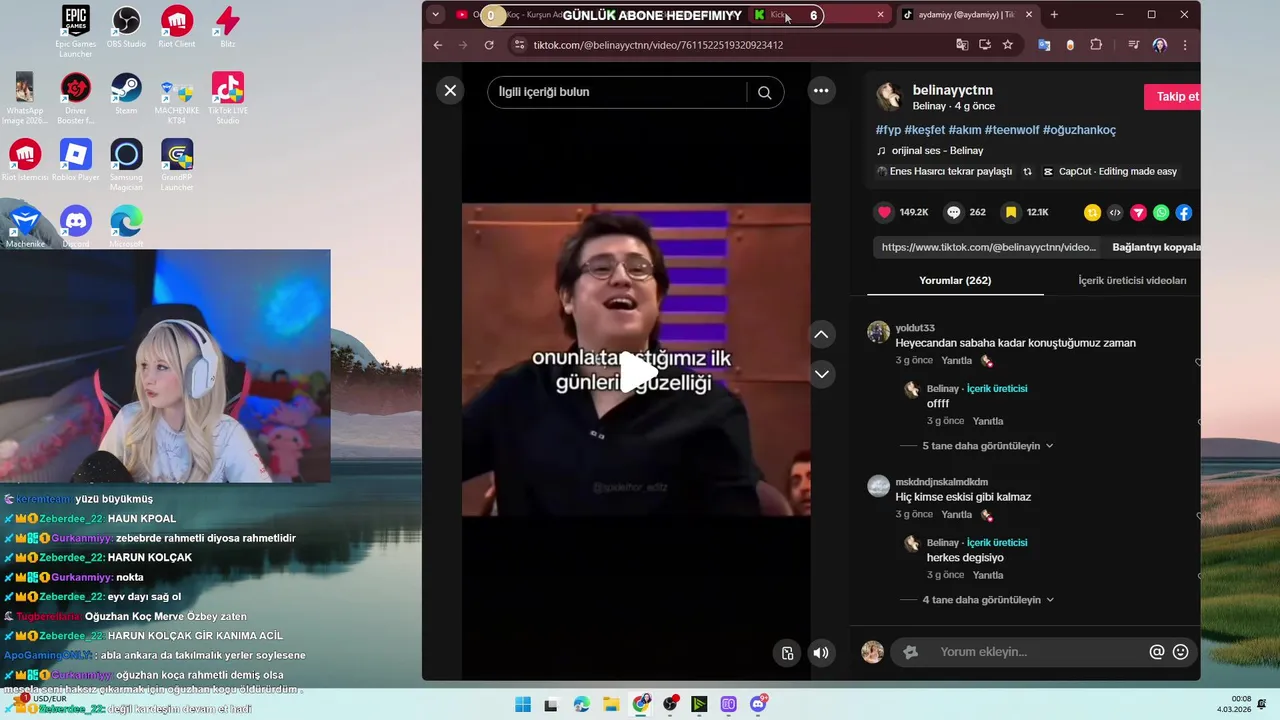Select the Yorumlar (262) tab

(x=955, y=281)
